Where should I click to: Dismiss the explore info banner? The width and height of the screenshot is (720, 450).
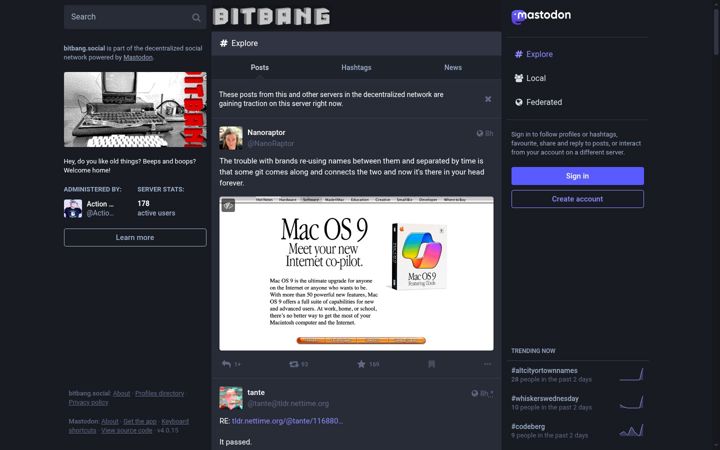(488, 99)
